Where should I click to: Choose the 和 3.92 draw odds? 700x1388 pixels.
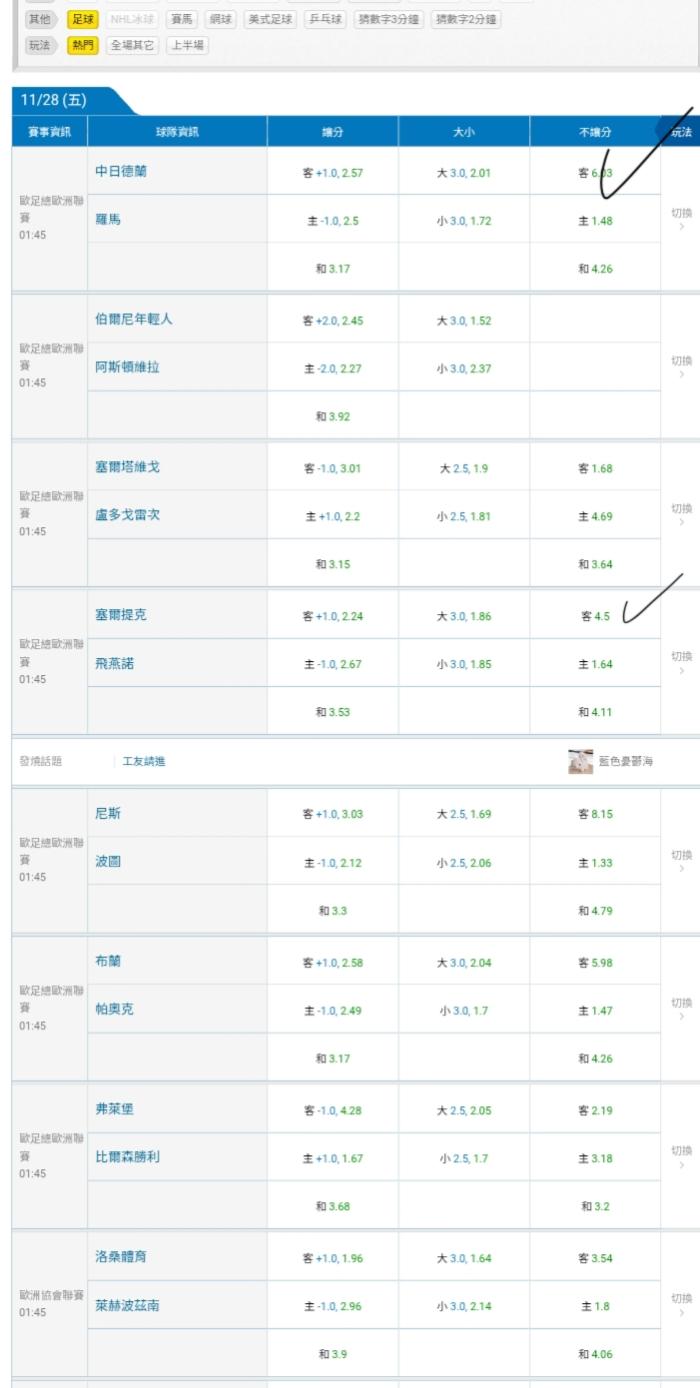pyautogui.click(x=333, y=416)
